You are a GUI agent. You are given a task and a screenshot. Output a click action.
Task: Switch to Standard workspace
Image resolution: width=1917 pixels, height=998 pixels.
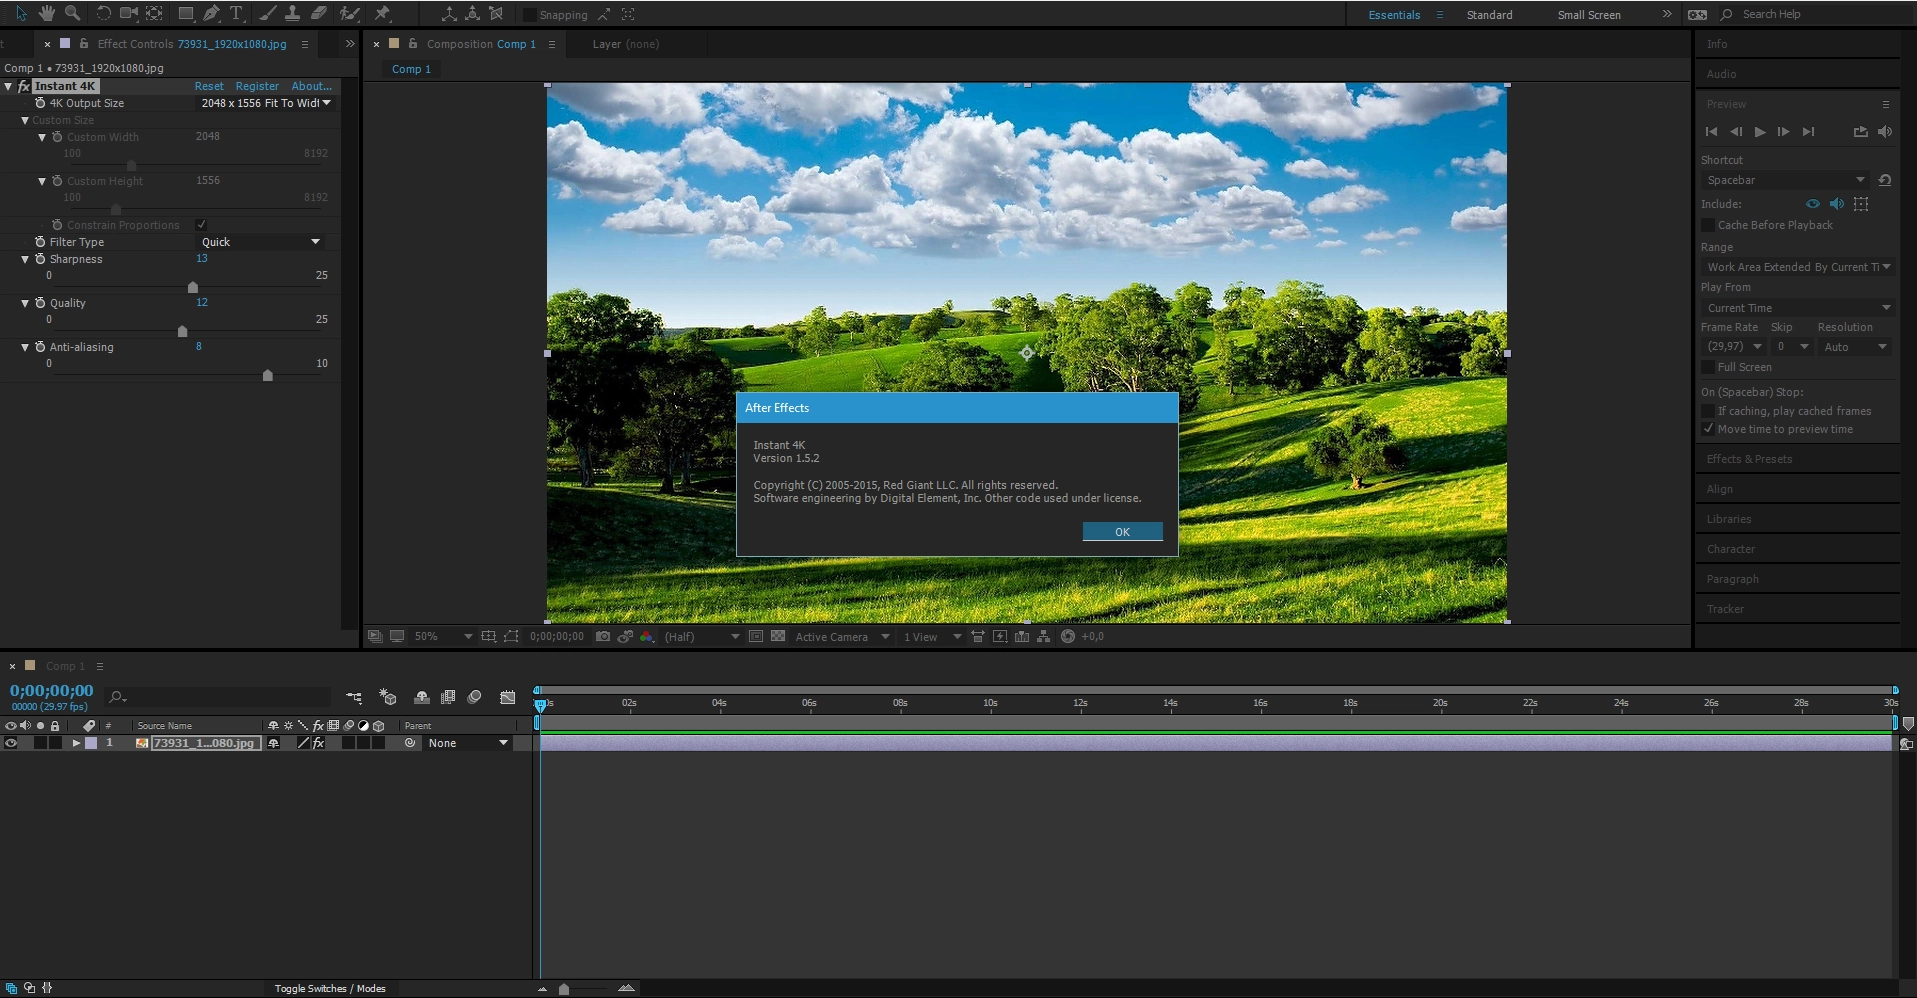tap(1489, 15)
